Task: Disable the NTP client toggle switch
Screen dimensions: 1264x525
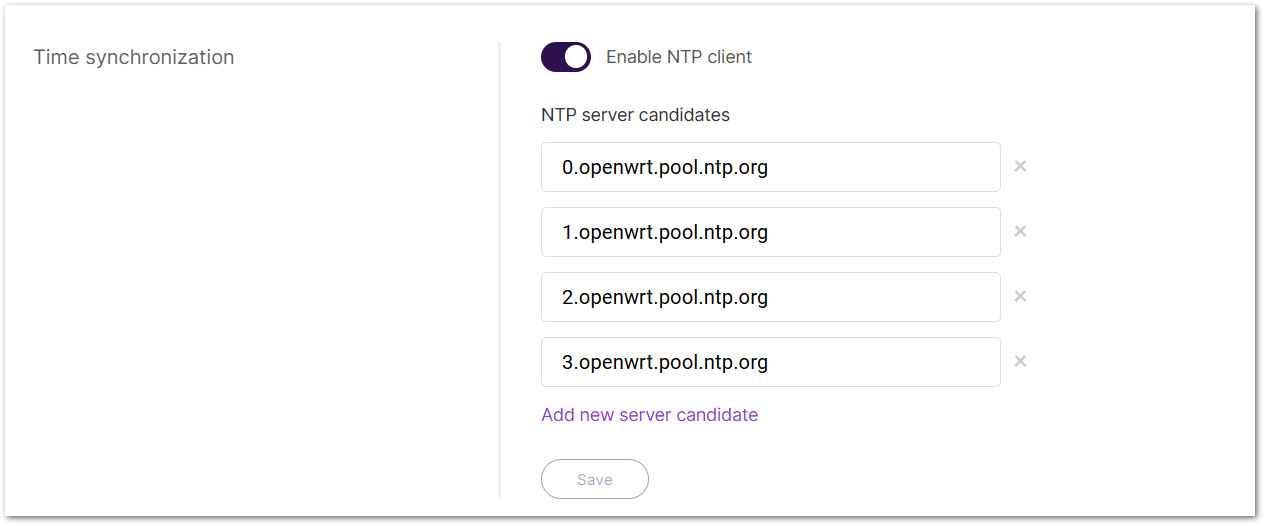Action: click(x=566, y=57)
